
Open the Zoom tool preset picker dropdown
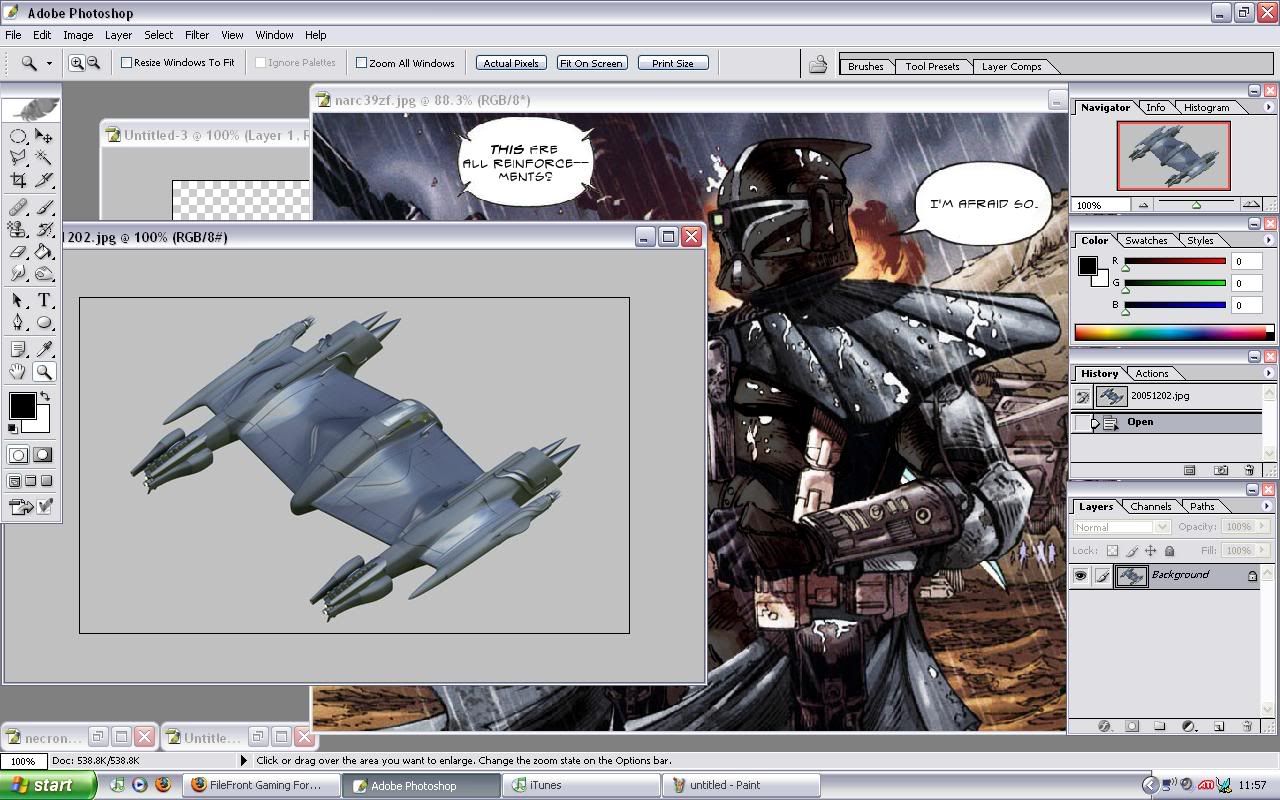click(49, 63)
